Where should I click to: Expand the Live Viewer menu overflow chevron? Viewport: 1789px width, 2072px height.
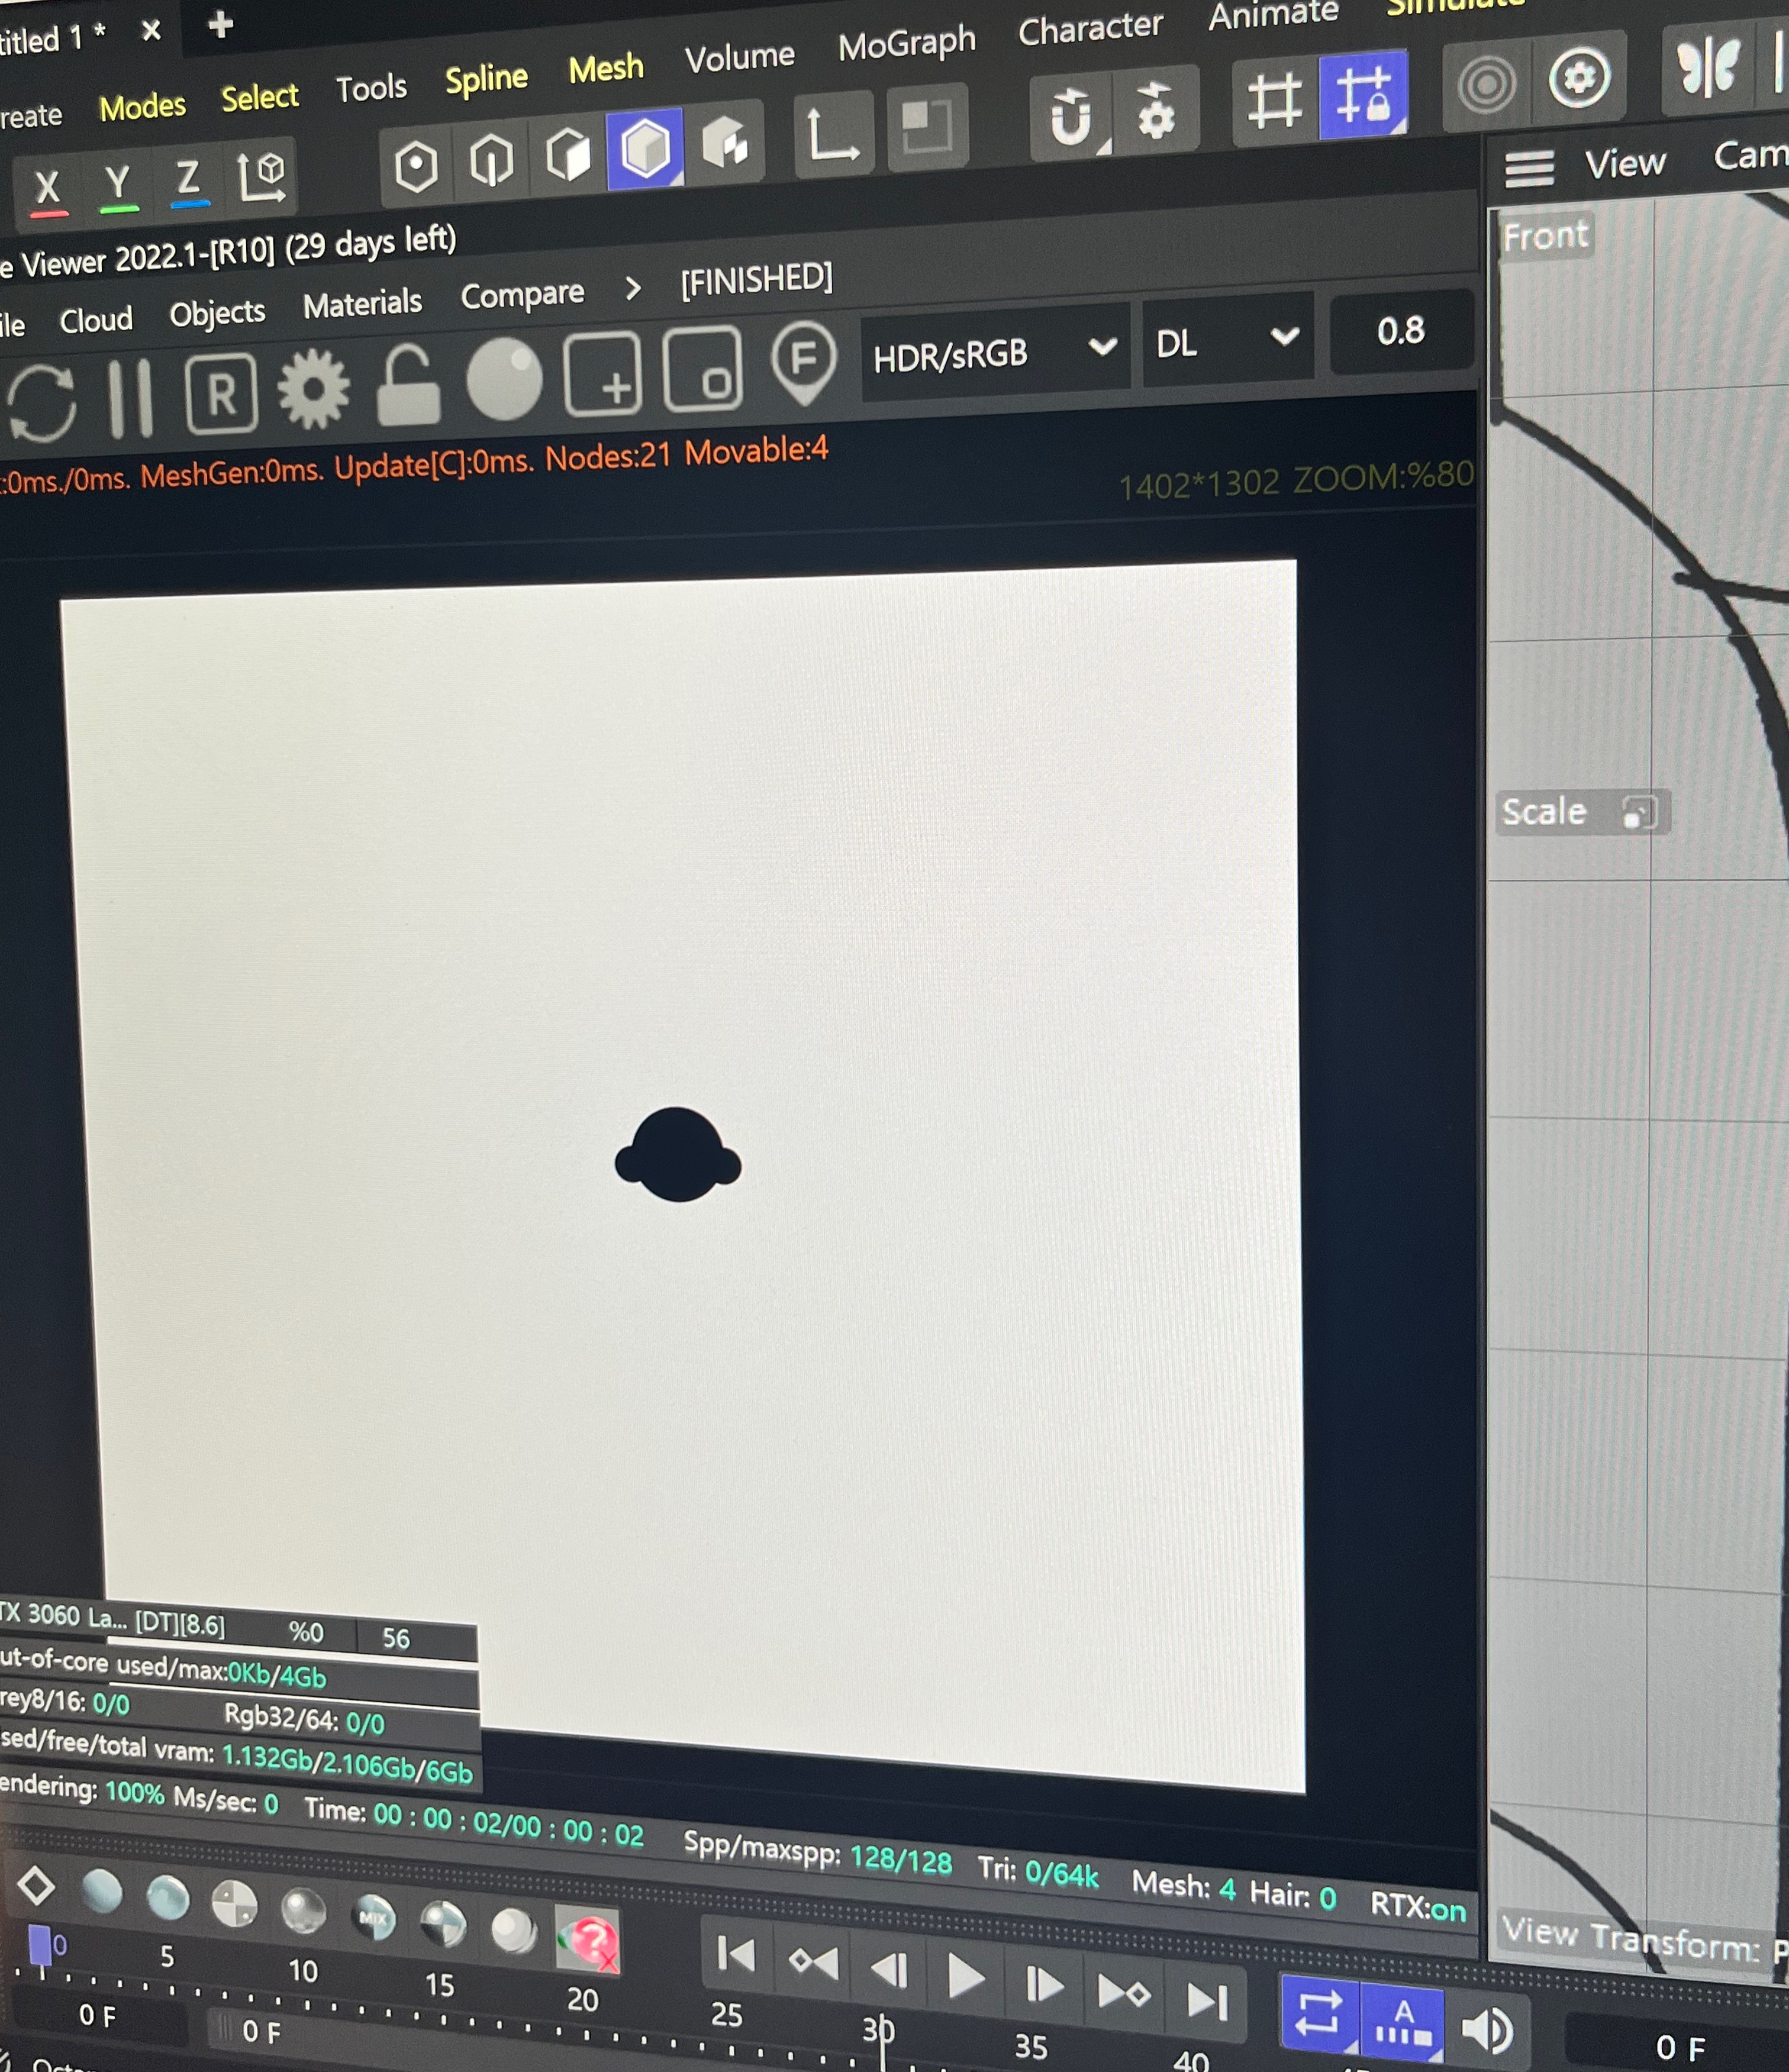632,290
